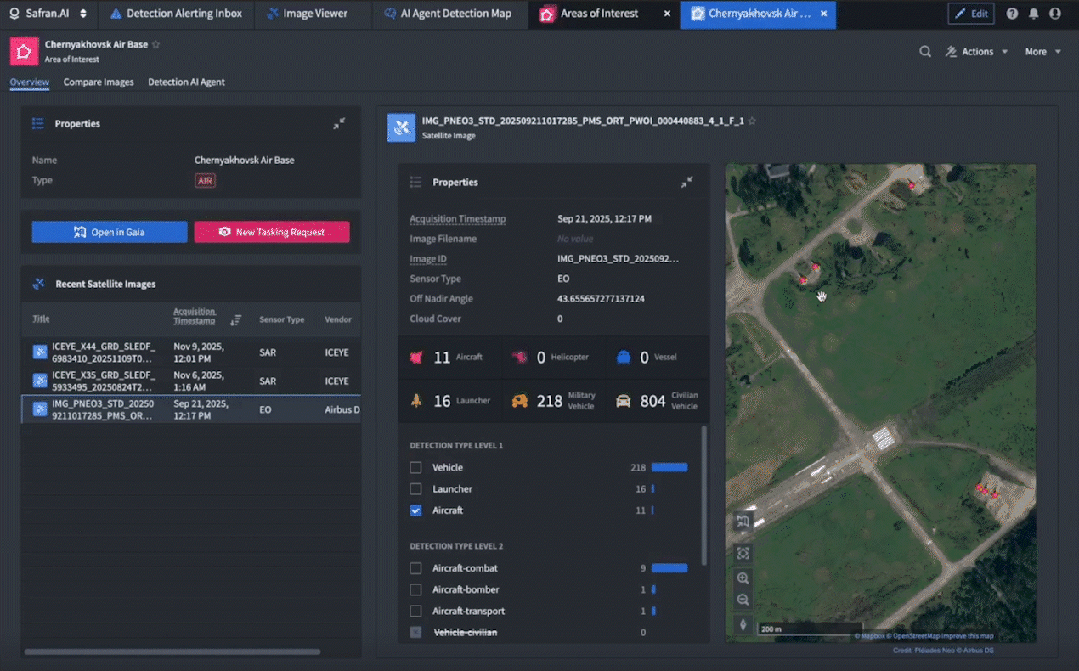Check the Aircraft-combat checkbox
The height and width of the screenshot is (671, 1079).
coord(416,568)
